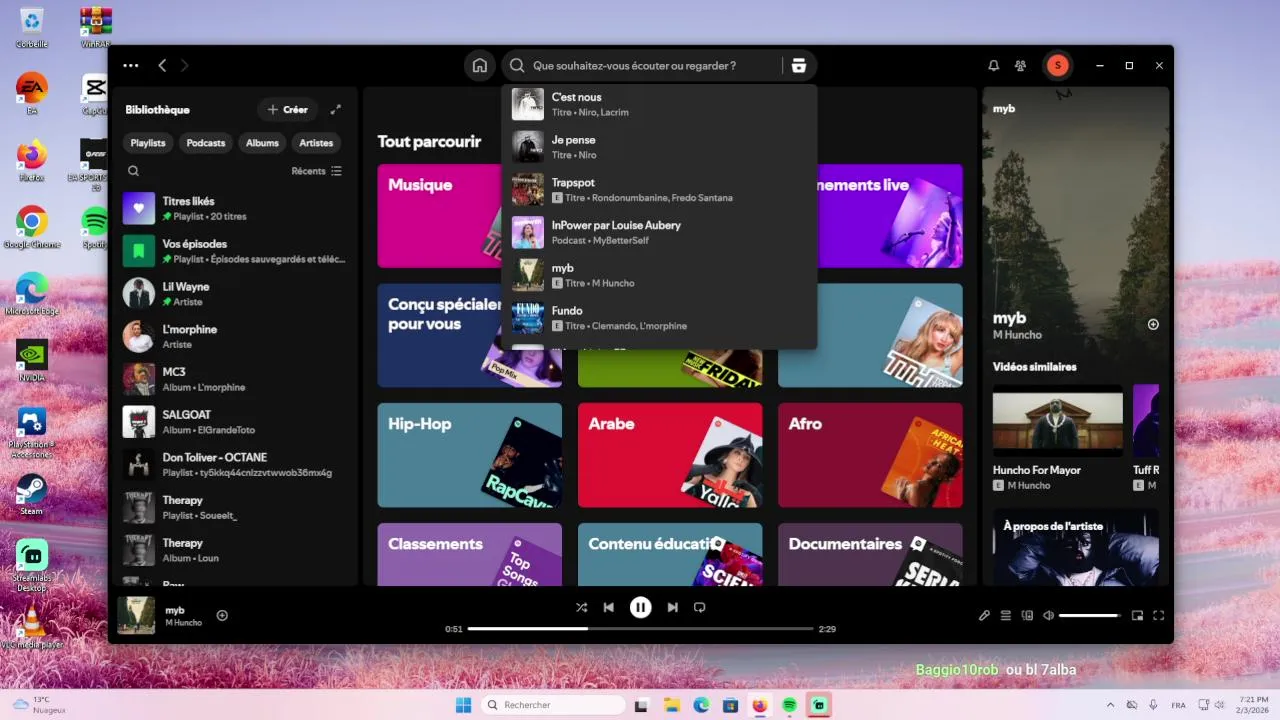The height and width of the screenshot is (720, 1280).
Task: Click the Créer button
Action: click(x=288, y=109)
